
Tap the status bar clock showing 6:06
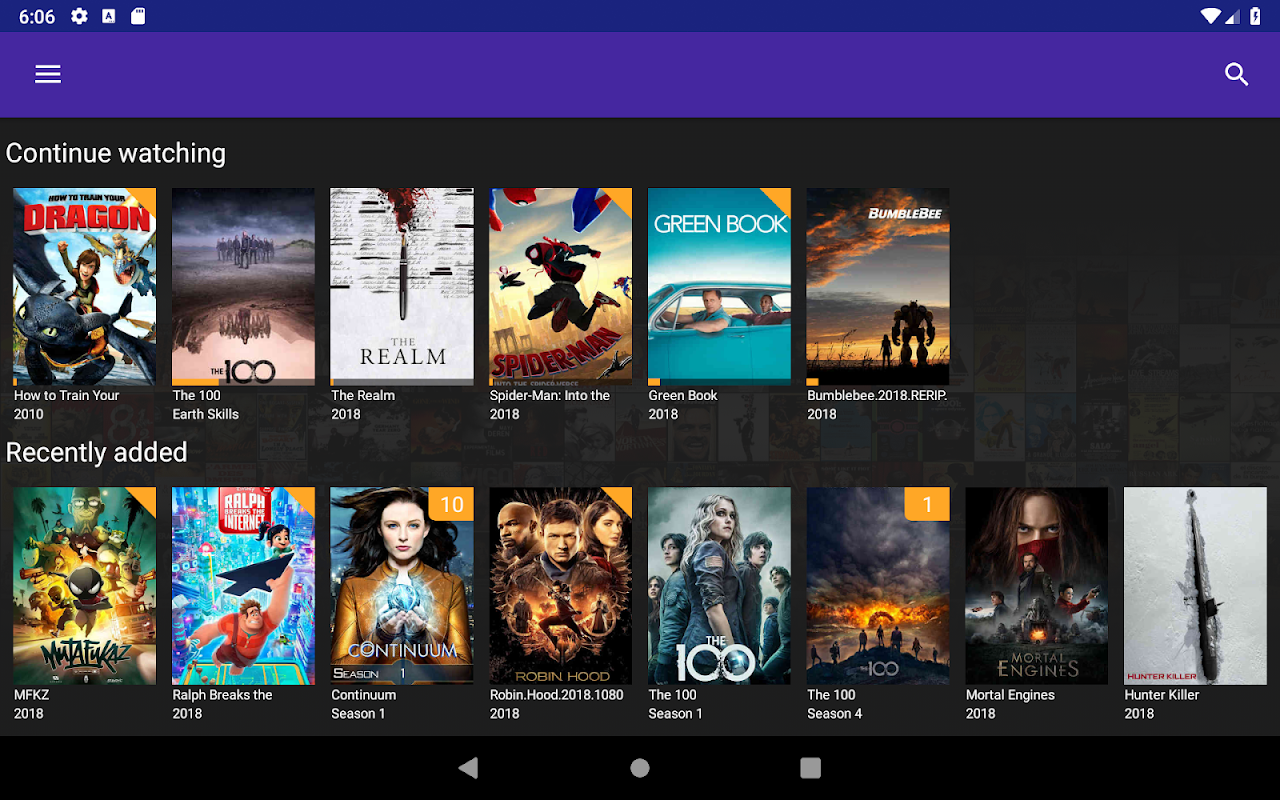tap(37, 17)
